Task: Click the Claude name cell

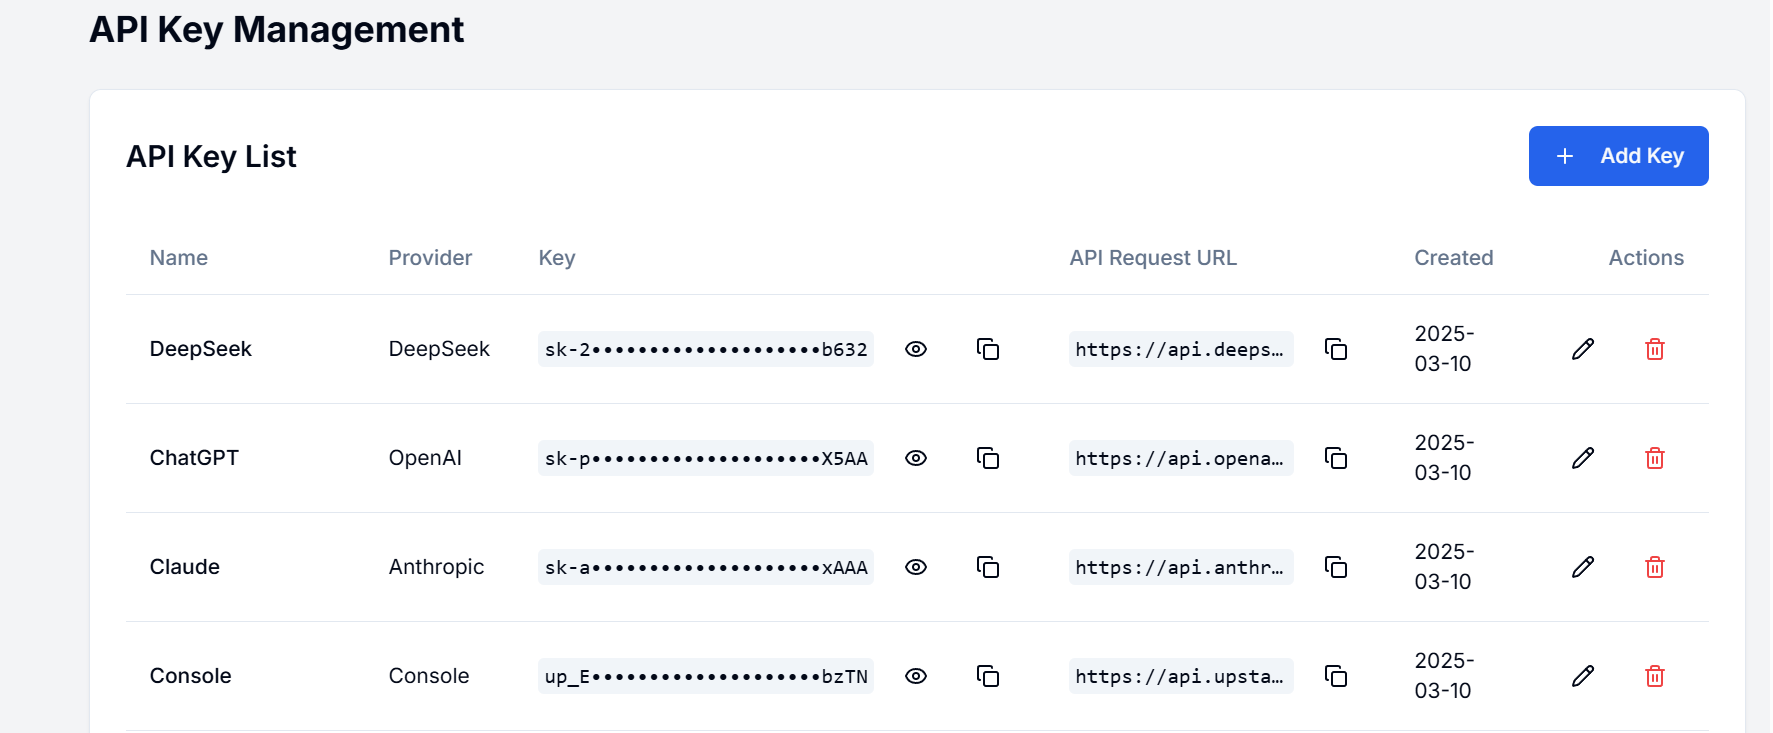Action: point(185,567)
